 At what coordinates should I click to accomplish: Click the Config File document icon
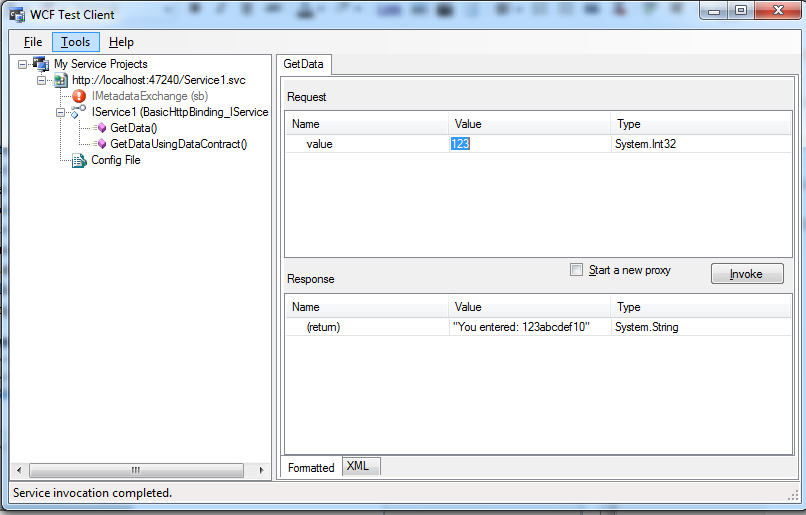click(79, 160)
